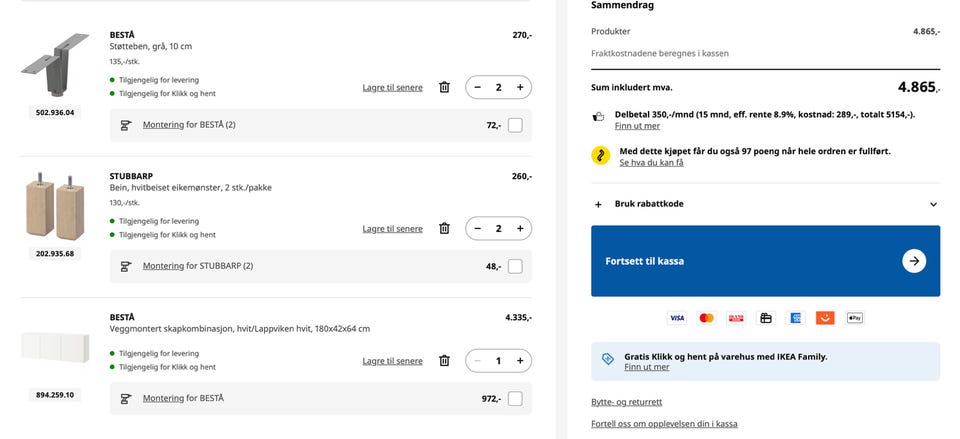Screen dimensions: 960x439
Task: Open Finn ut mer under Delbetal
Action: click(637, 126)
